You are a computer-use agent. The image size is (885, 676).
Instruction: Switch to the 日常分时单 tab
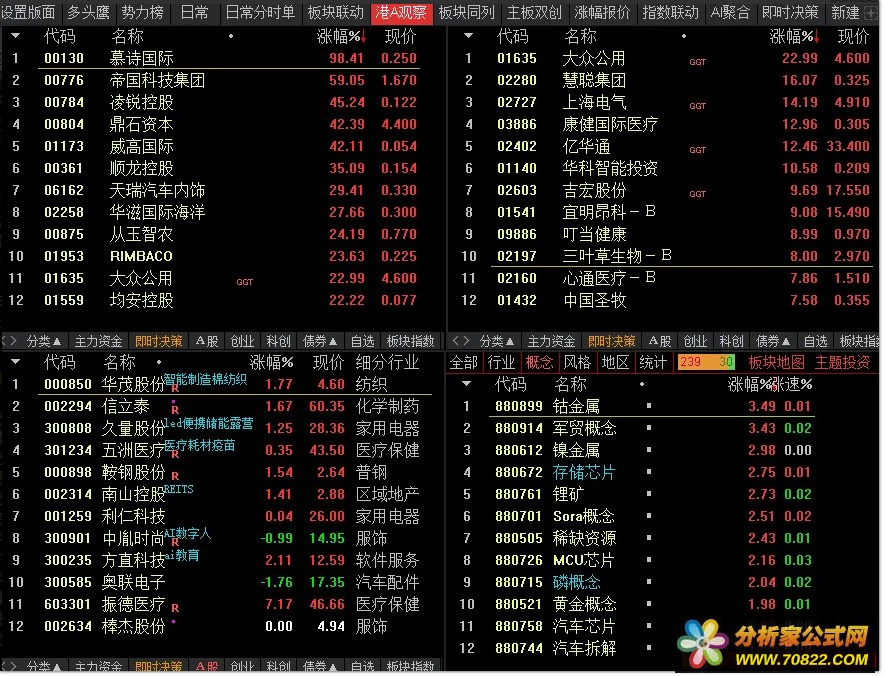point(260,12)
